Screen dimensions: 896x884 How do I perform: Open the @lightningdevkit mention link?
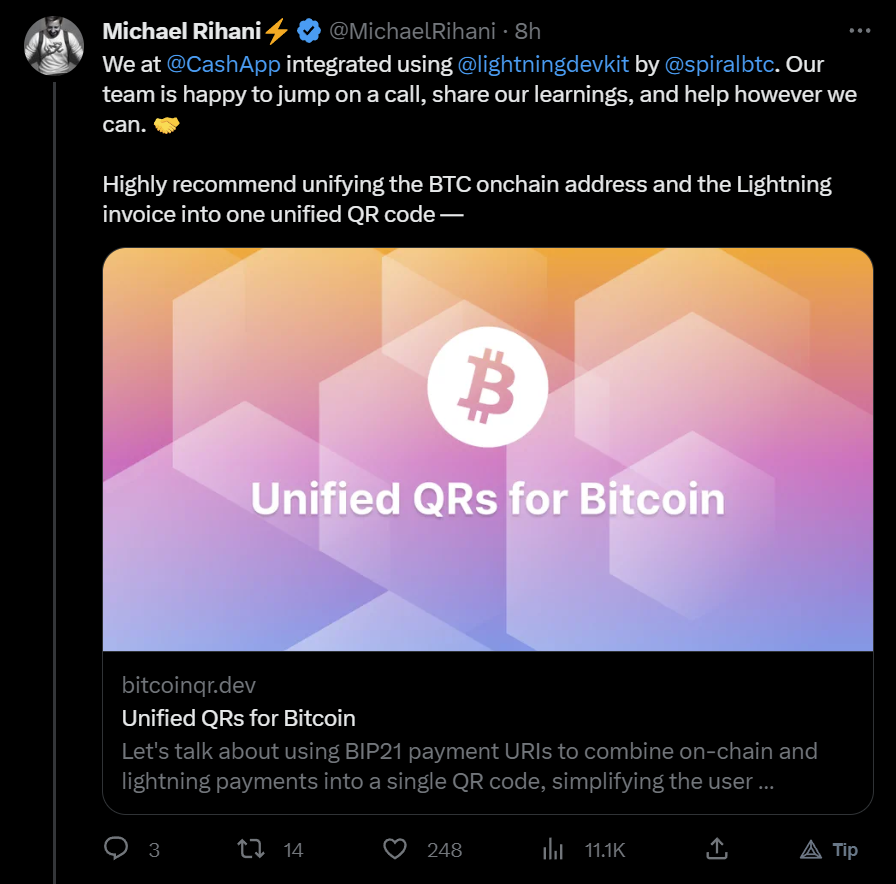coord(543,65)
